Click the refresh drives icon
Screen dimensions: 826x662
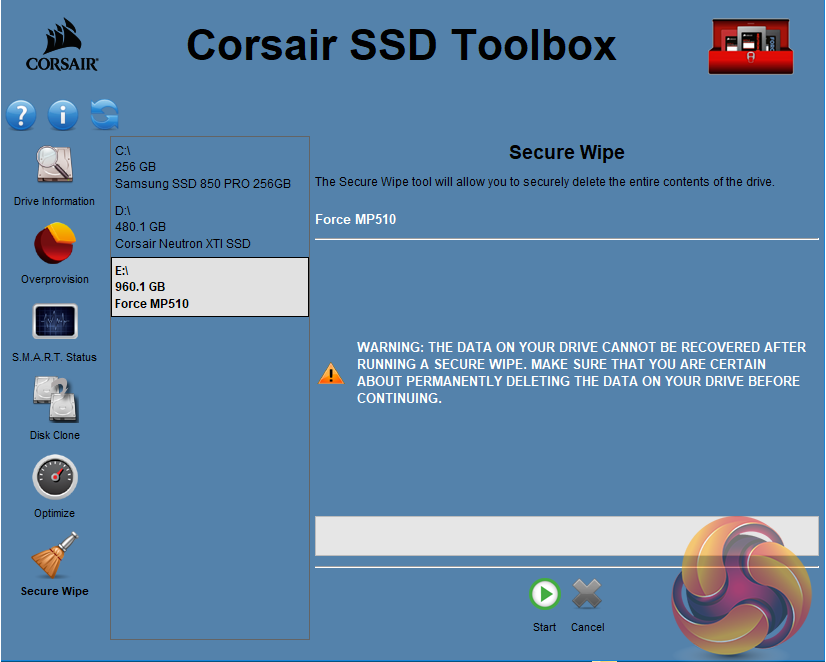point(104,115)
